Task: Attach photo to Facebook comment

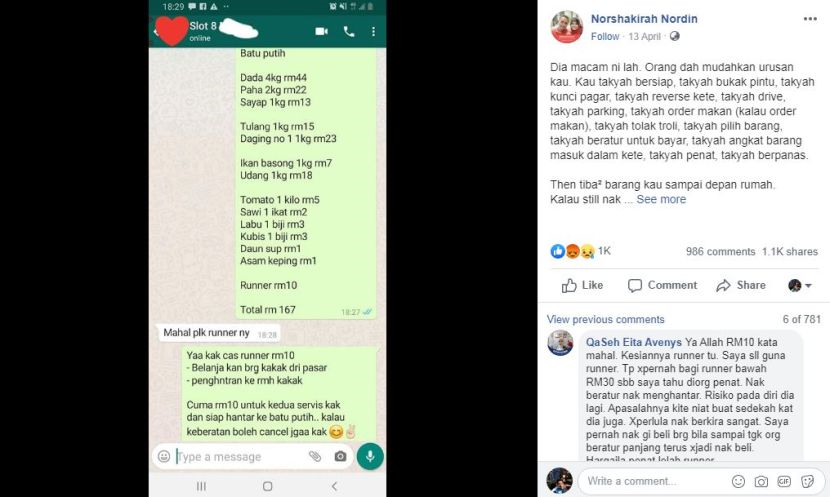Action: (x=761, y=481)
